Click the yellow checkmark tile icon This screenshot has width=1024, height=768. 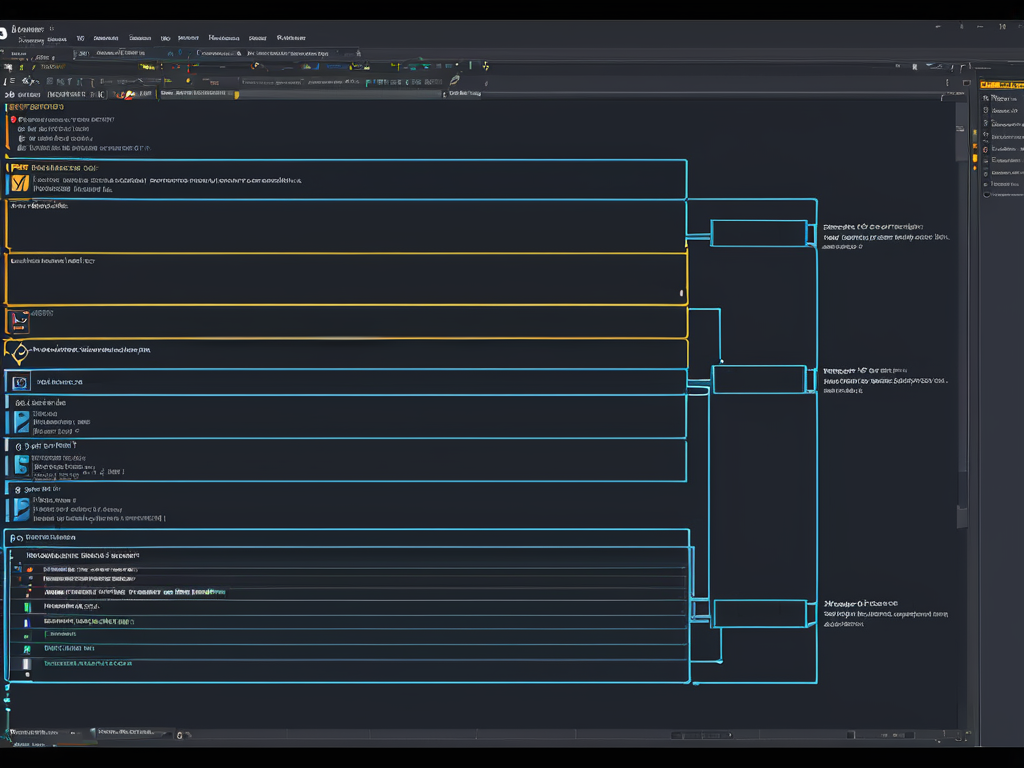tap(20, 184)
